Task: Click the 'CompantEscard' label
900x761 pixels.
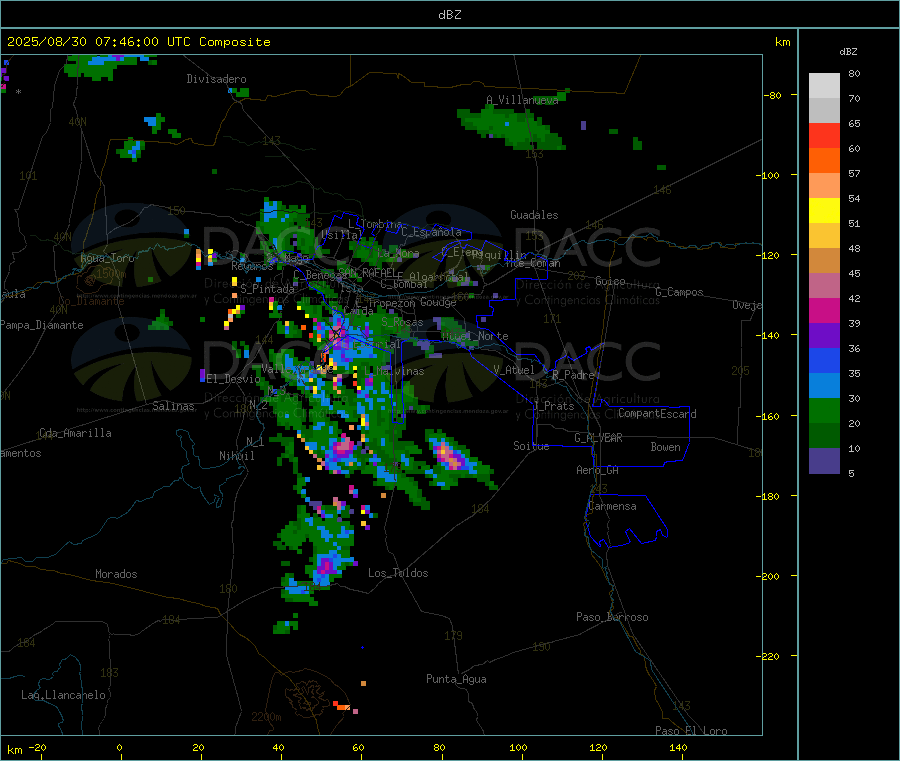Action: click(x=657, y=414)
